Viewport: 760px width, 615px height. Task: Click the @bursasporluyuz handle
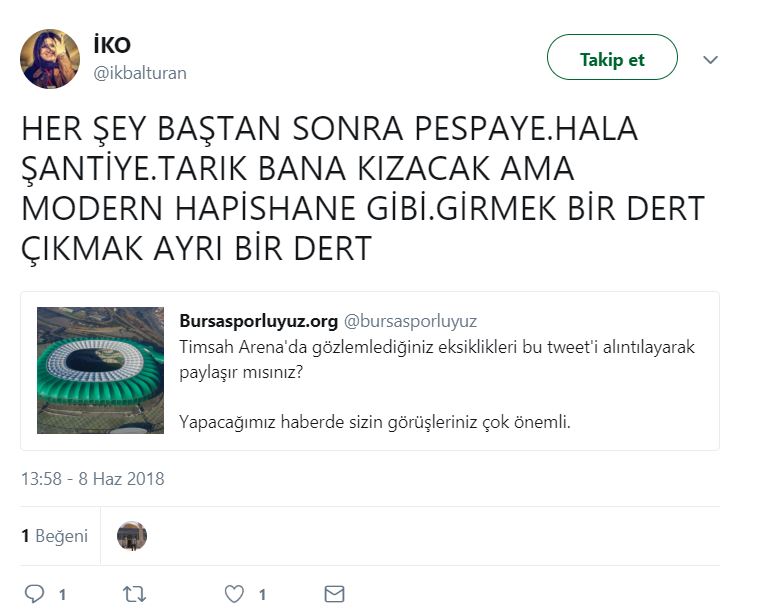coord(410,321)
